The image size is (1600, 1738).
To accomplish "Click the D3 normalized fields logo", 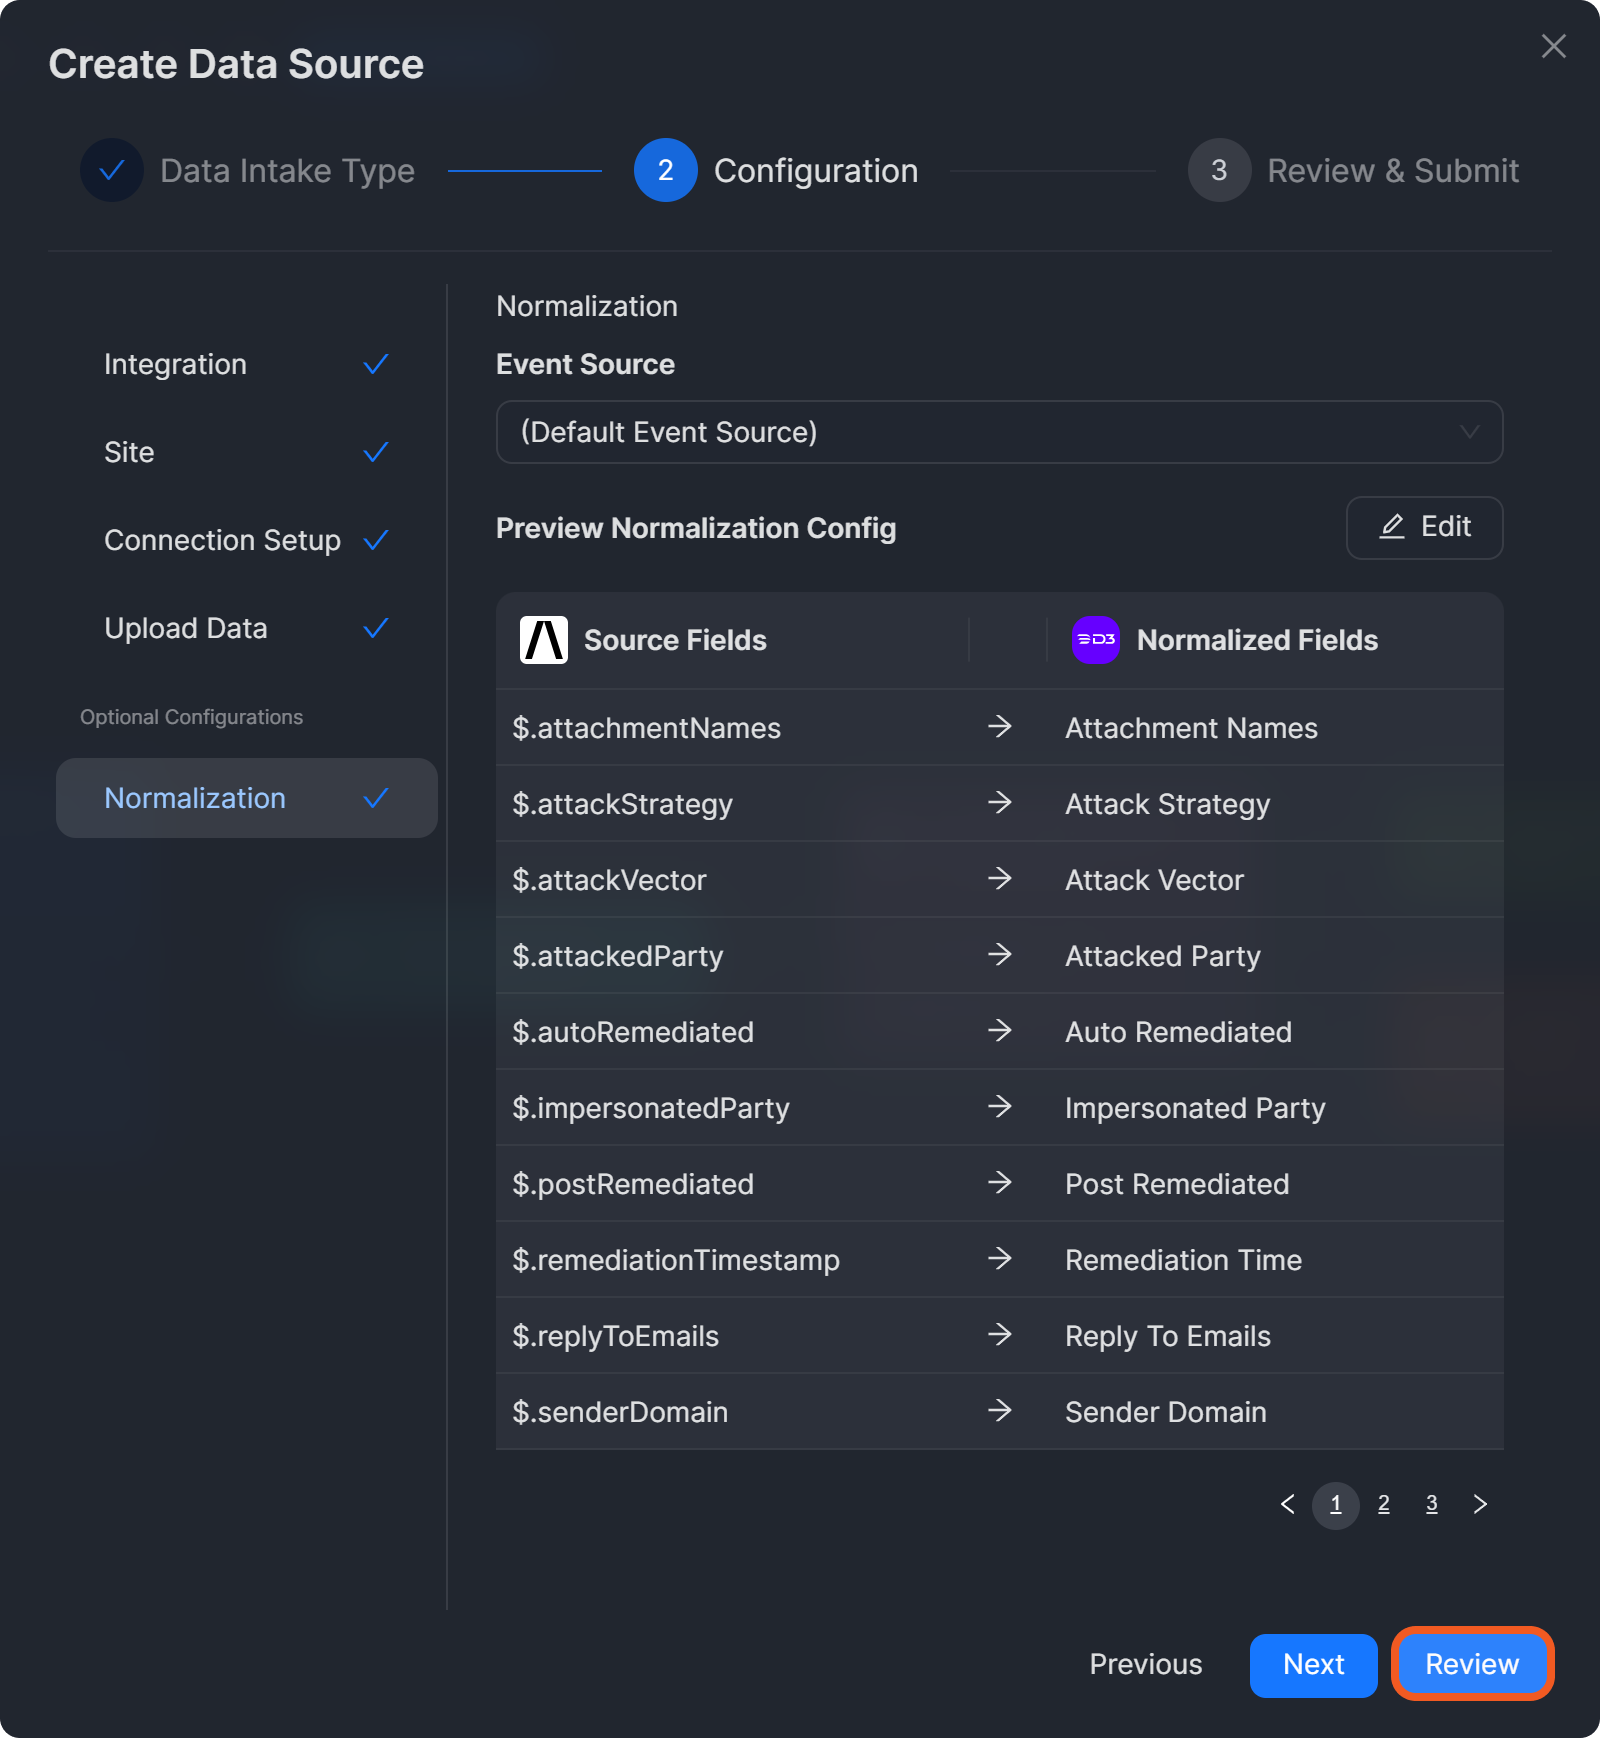I will 1095,640.
